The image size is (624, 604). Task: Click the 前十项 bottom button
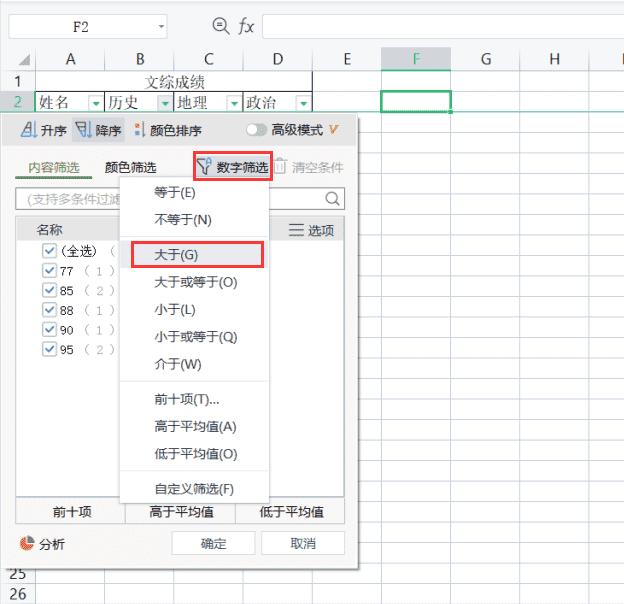tap(70, 511)
